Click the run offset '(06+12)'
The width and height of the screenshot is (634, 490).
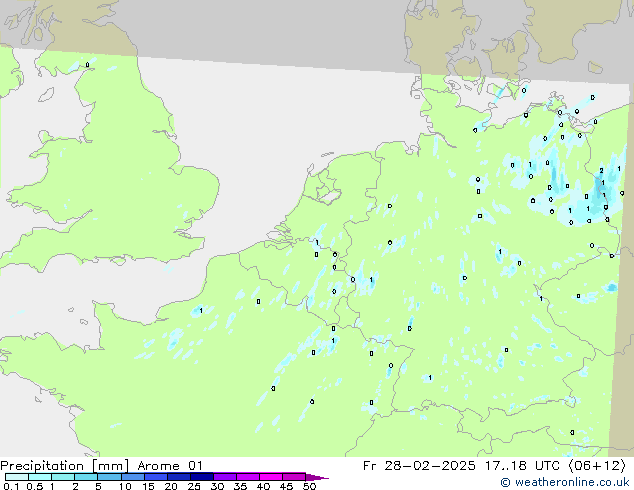point(597,466)
